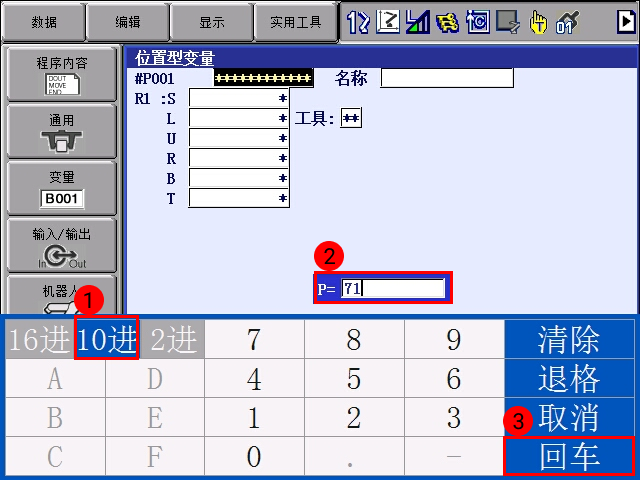Open the 机器人 robot menu
The width and height of the screenshot is (640, 480).
pos(62,296)
